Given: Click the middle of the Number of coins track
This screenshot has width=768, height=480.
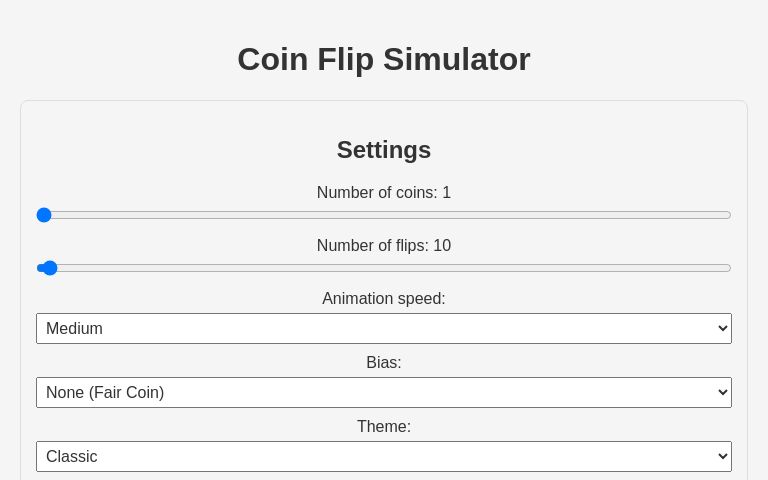Looking at the screenshot, I should coord(384,215).
